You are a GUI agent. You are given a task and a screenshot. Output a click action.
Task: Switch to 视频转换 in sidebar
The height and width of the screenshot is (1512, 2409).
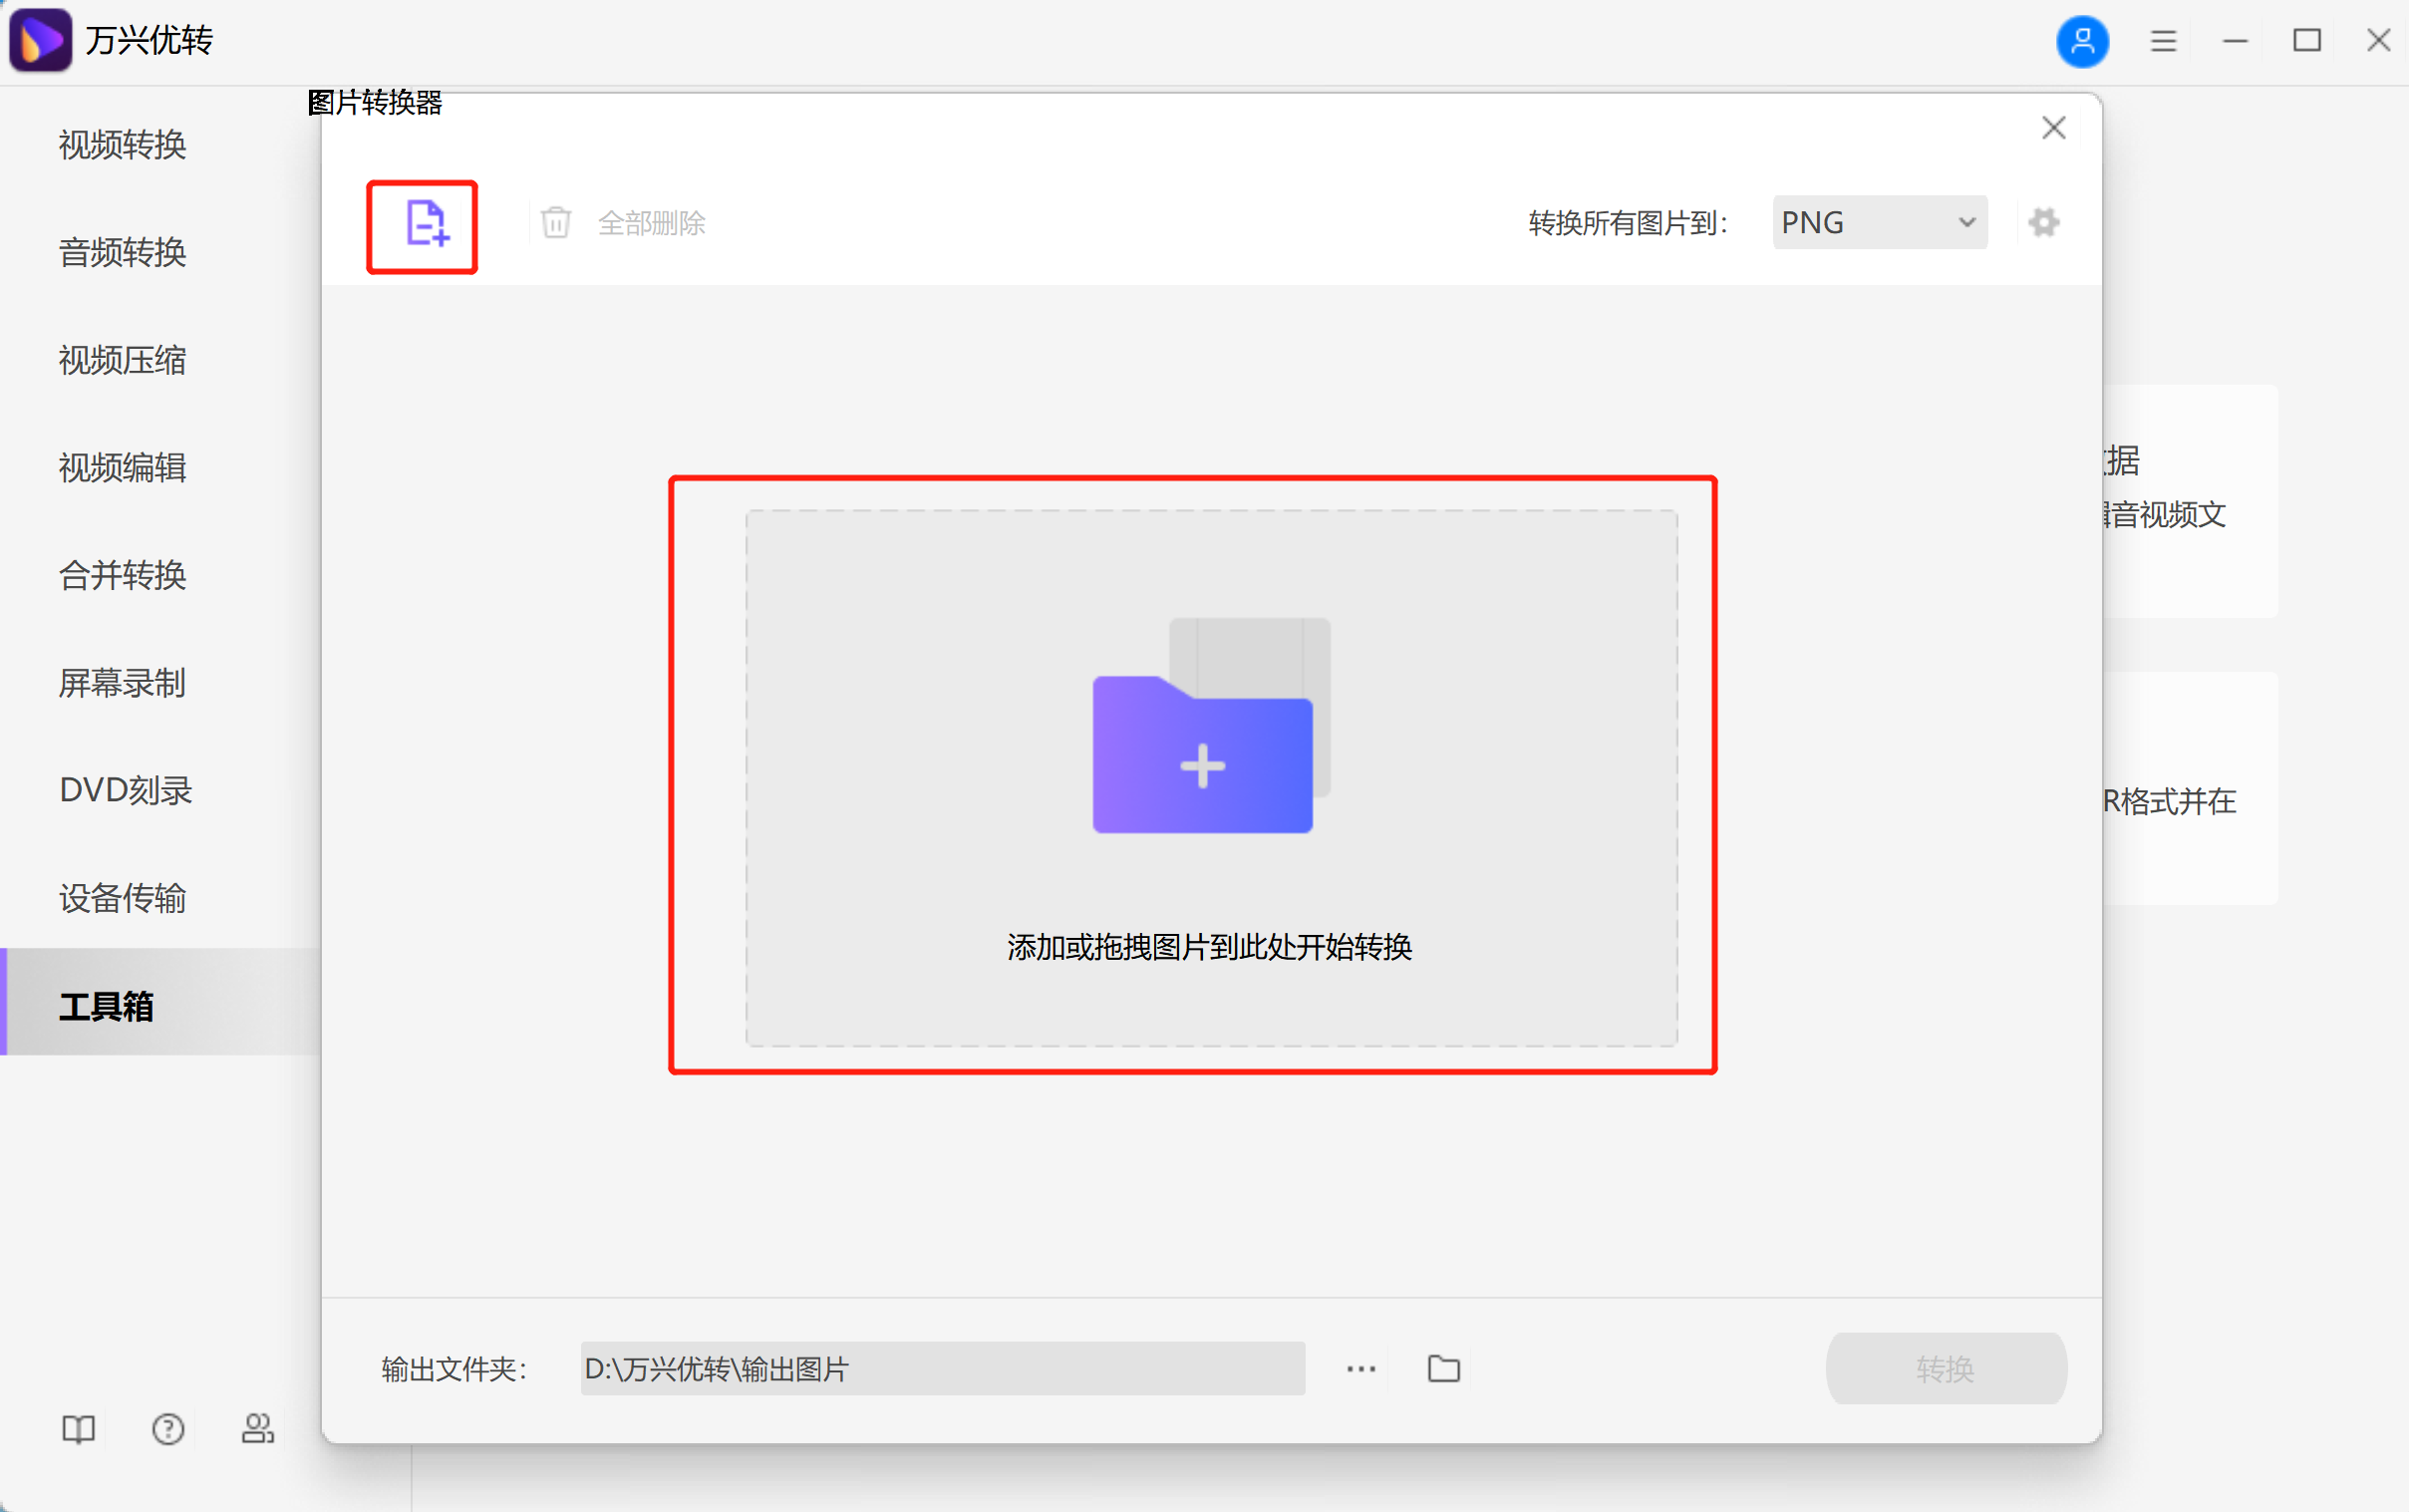122,144
